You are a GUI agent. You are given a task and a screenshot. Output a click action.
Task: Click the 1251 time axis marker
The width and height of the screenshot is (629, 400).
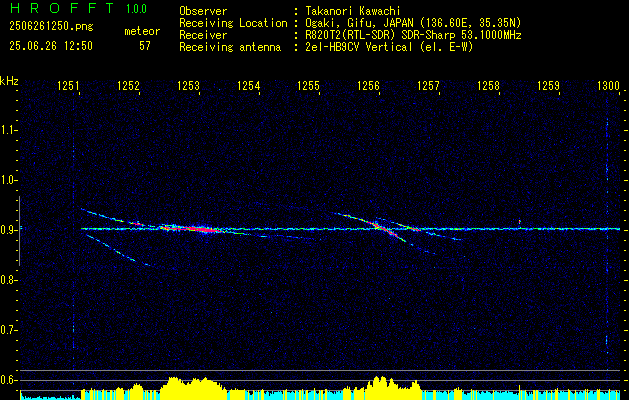point(68,85)
